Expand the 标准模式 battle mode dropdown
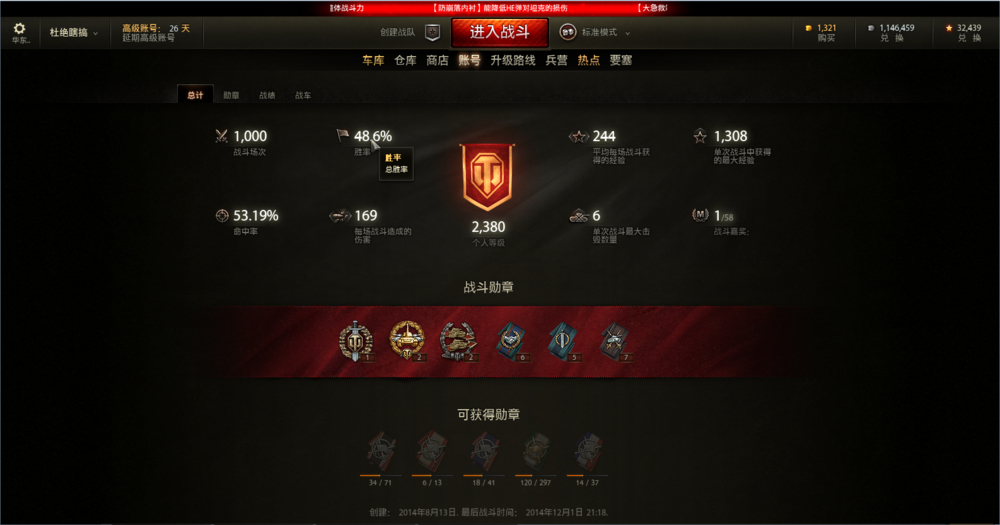The width and height of the screenshot is (1000, 525). tap(605, 33)
